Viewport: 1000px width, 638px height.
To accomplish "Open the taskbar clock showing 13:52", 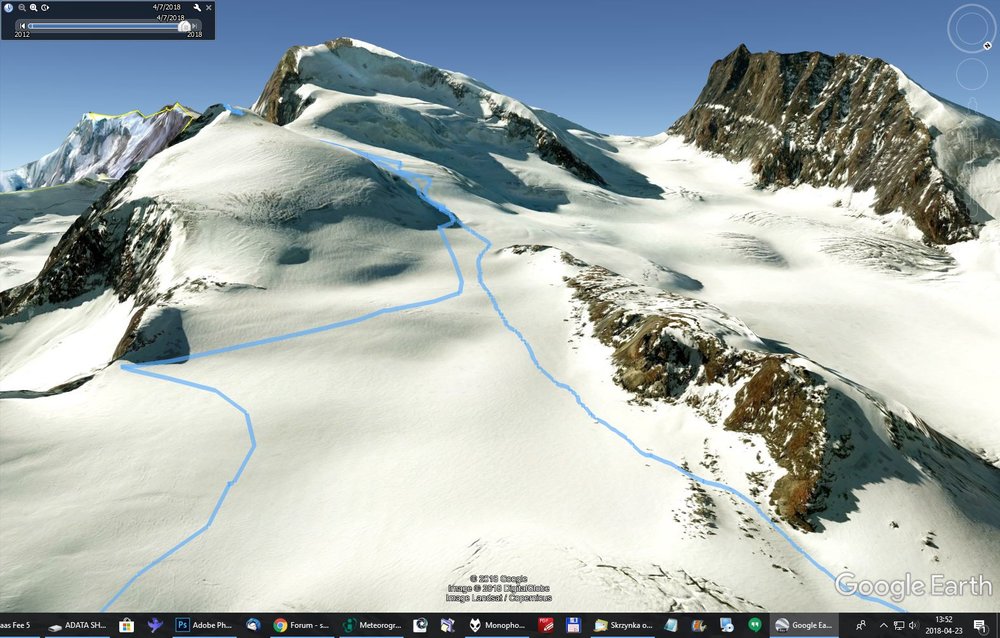I will [x=944, y=625].
